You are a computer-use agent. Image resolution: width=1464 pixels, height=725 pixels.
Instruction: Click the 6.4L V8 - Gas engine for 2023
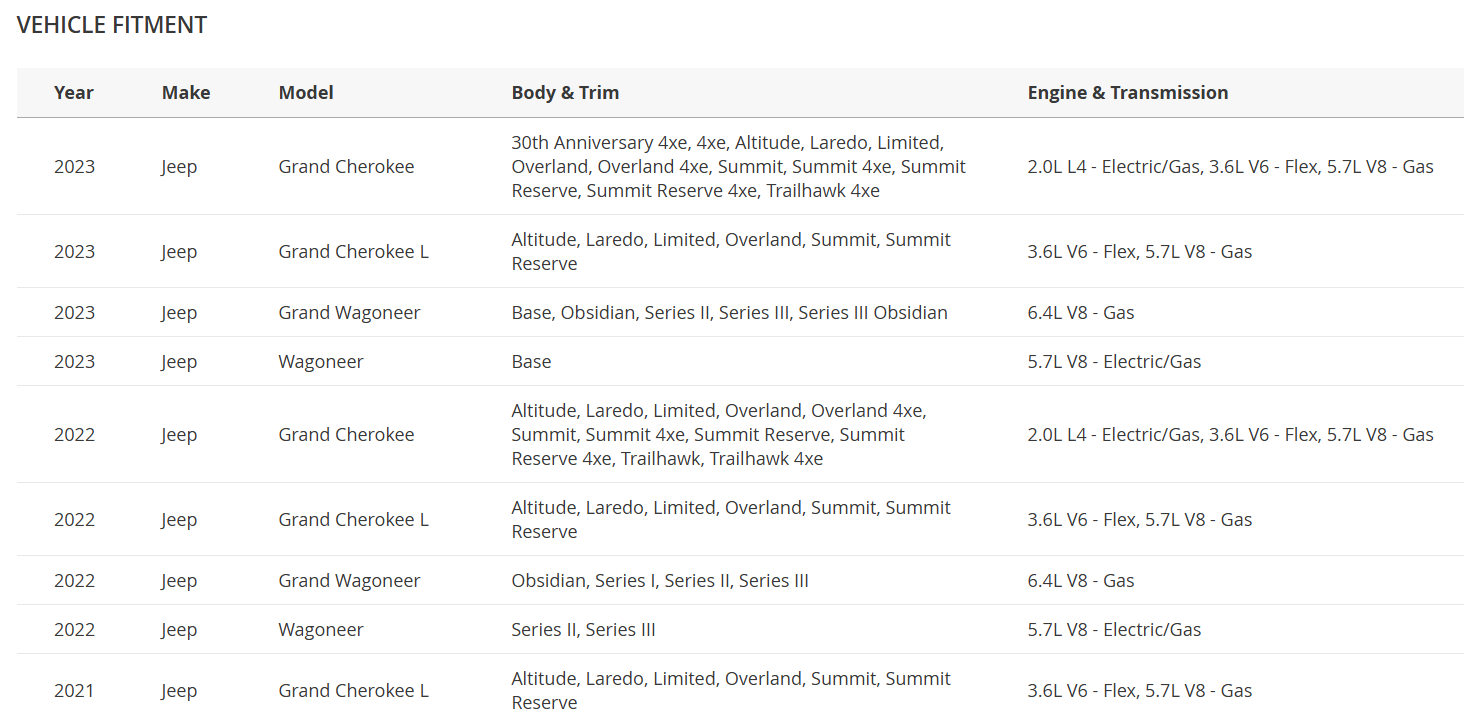pyautogui.click(x=1081, y=313)
